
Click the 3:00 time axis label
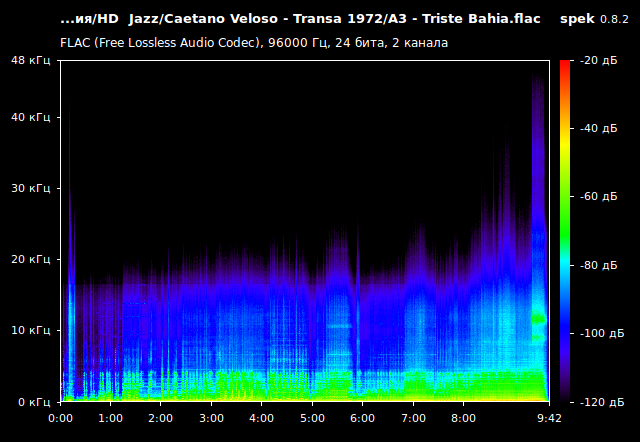(211, 418)
